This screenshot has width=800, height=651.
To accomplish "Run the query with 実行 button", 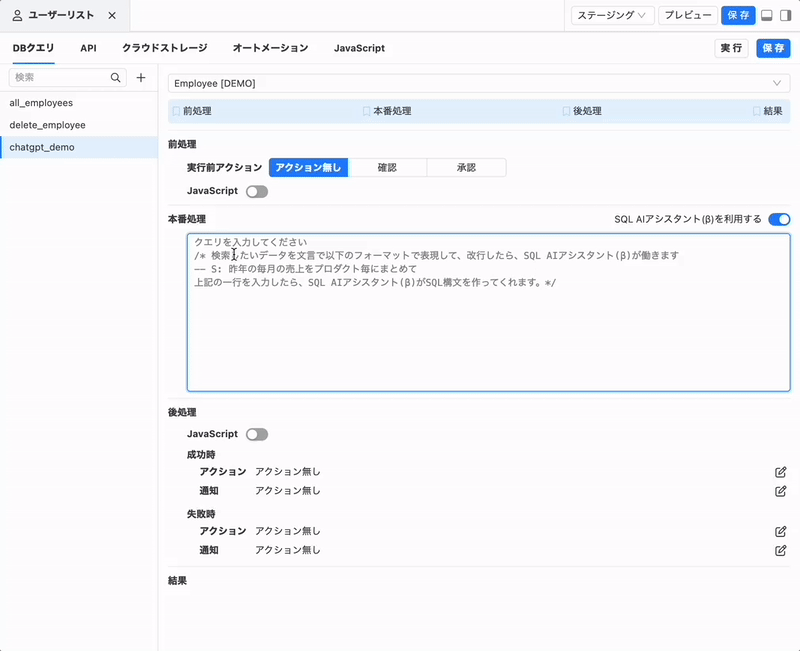I will [x=731, y=48].
